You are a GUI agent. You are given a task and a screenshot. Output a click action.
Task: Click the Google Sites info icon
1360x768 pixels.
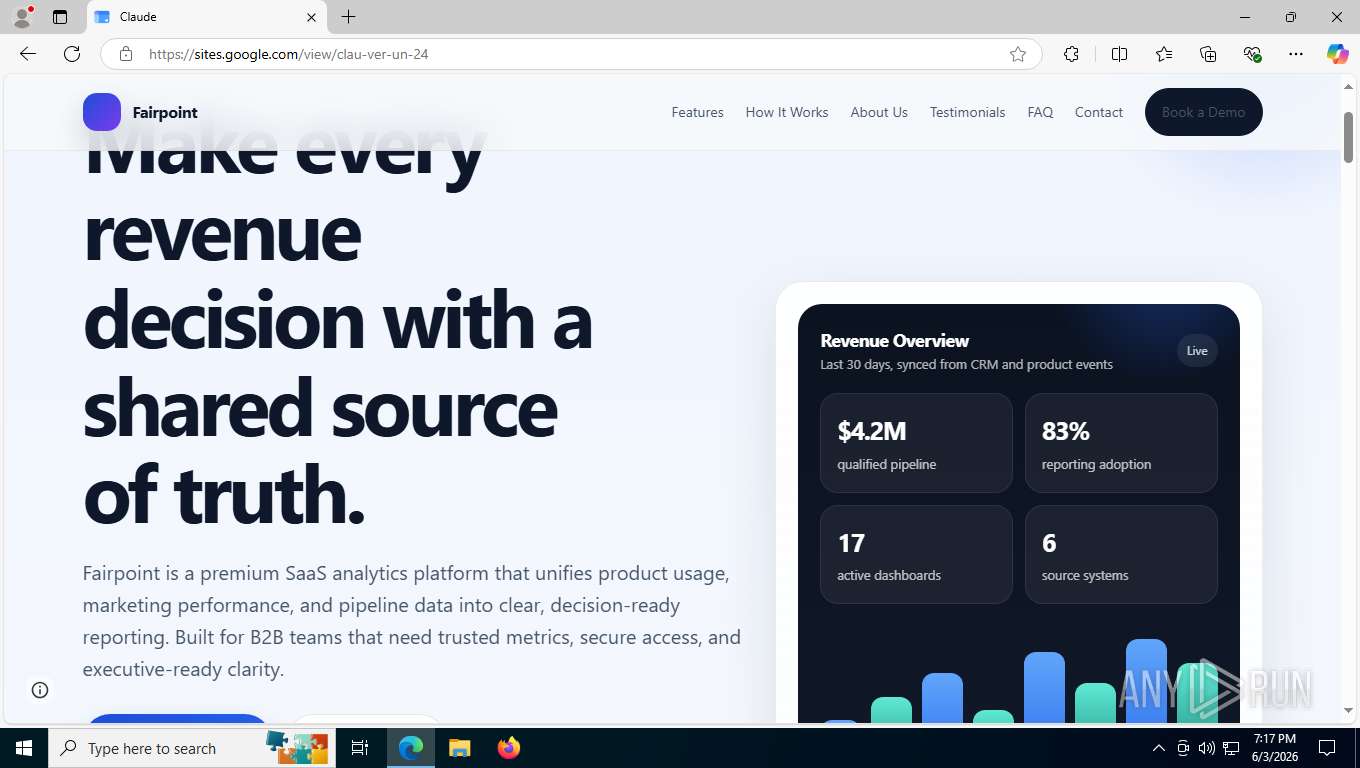point(40,690)
